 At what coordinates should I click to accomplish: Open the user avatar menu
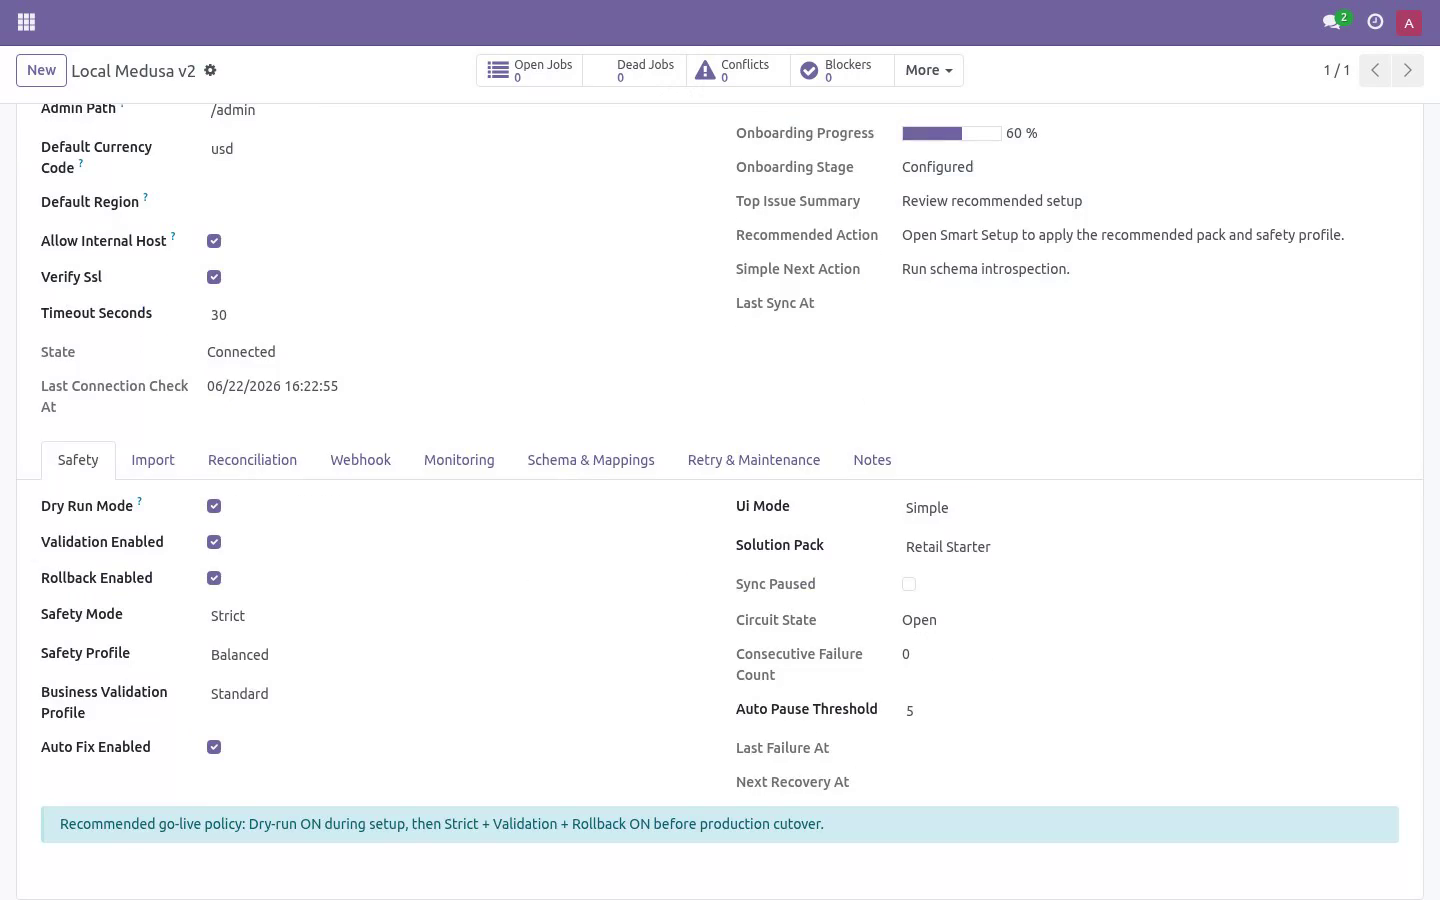[1409, 22]
